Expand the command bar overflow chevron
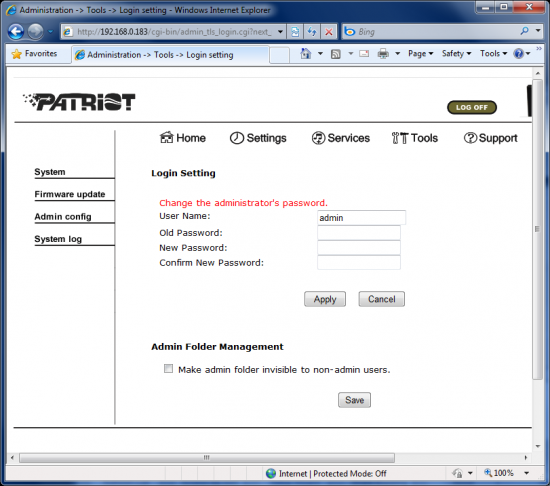This screenshot has height=486, width=550. point(539,48)
